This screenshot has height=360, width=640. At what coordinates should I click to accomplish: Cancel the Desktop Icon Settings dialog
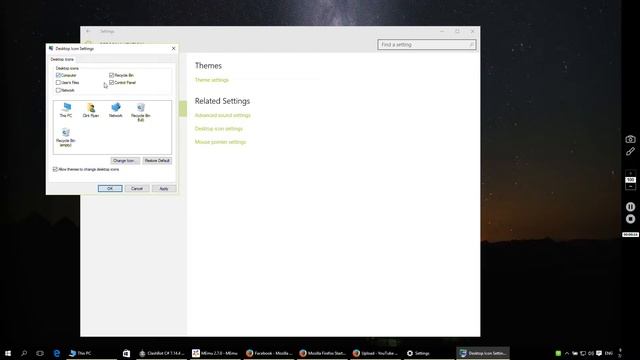tap(137, 188)
